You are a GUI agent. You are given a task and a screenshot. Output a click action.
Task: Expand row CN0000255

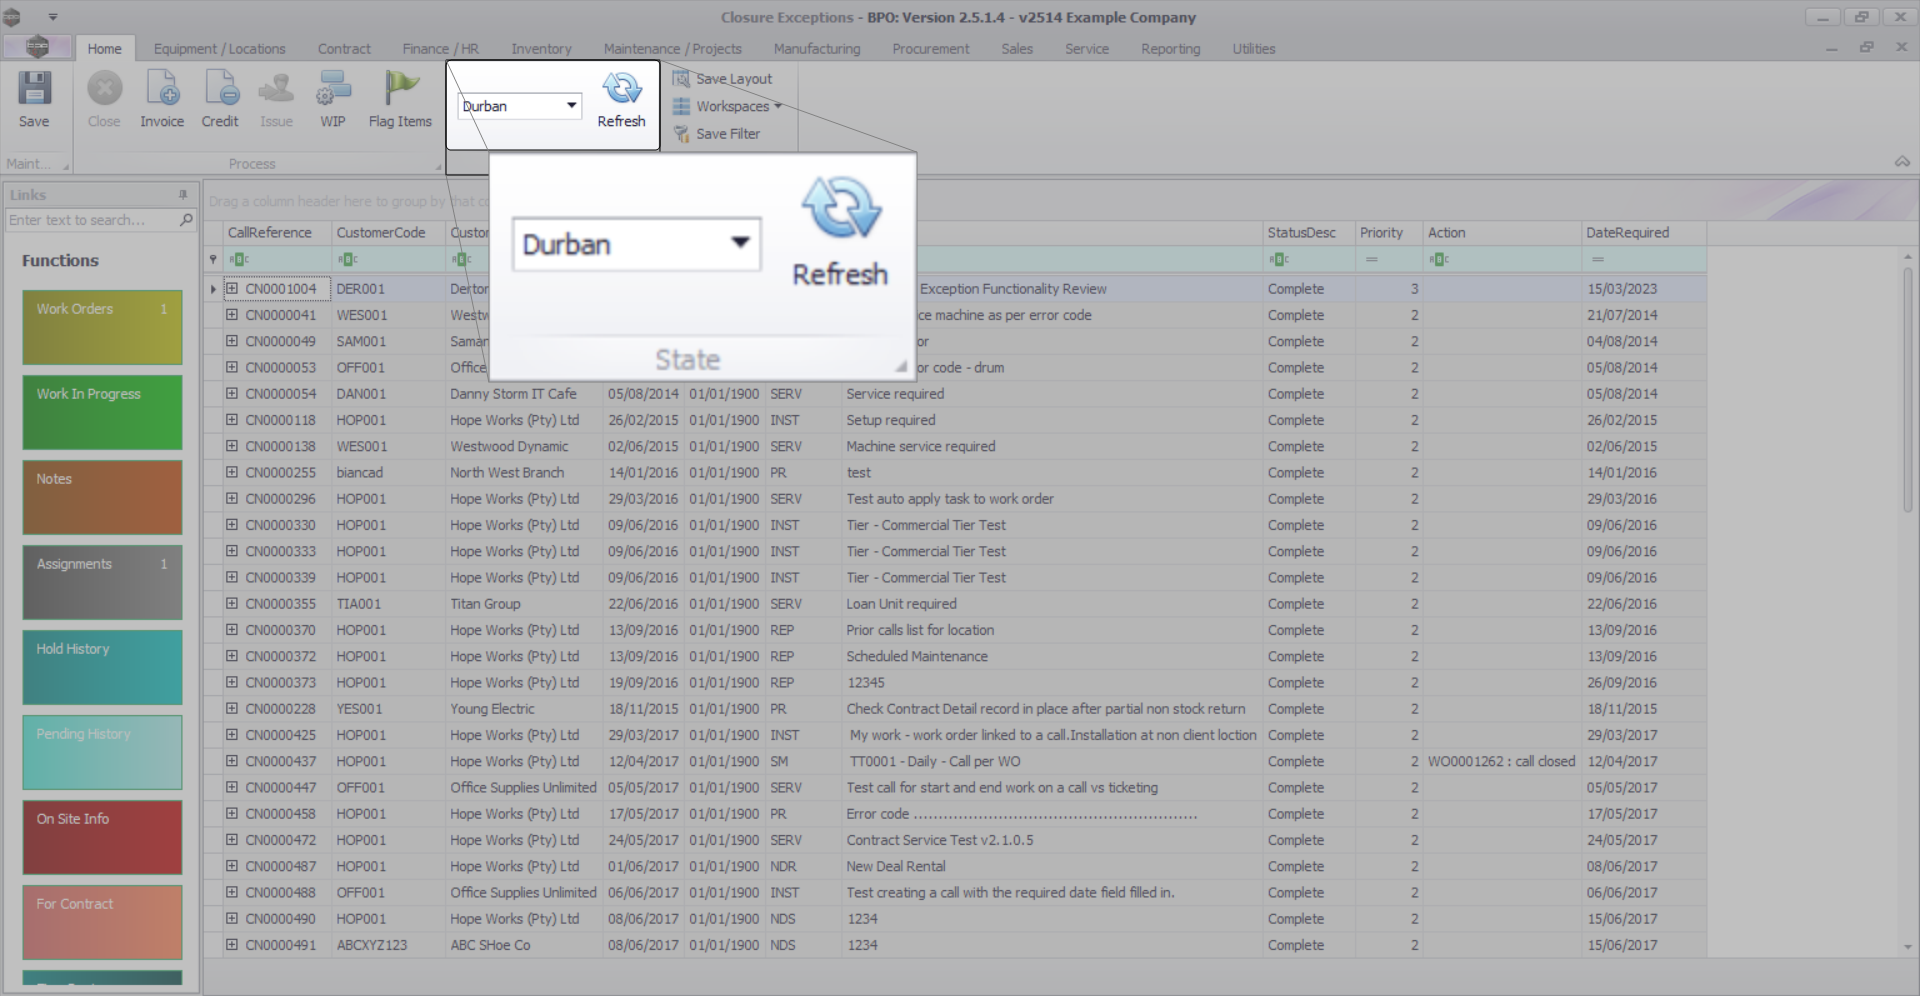pyautogui.click(x=232, y=472)
